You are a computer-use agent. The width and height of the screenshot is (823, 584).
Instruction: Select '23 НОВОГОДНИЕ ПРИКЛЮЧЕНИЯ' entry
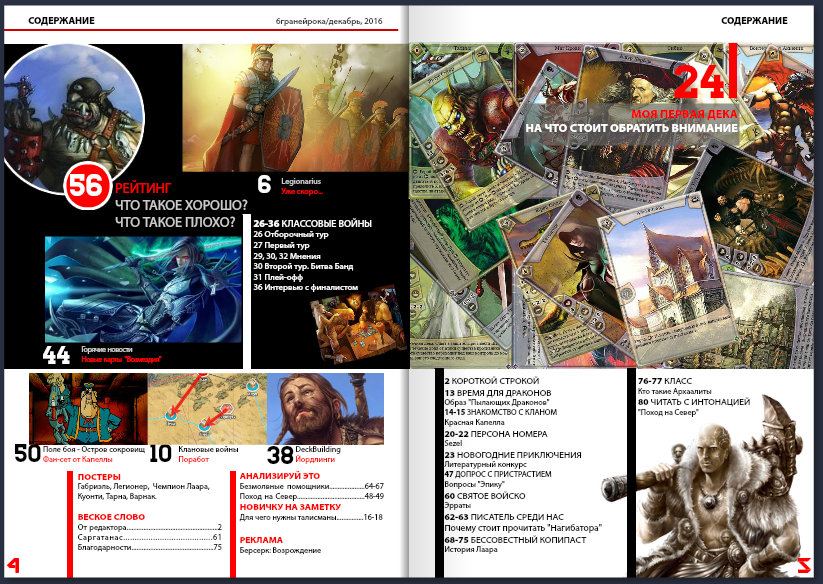pos(513,455)
